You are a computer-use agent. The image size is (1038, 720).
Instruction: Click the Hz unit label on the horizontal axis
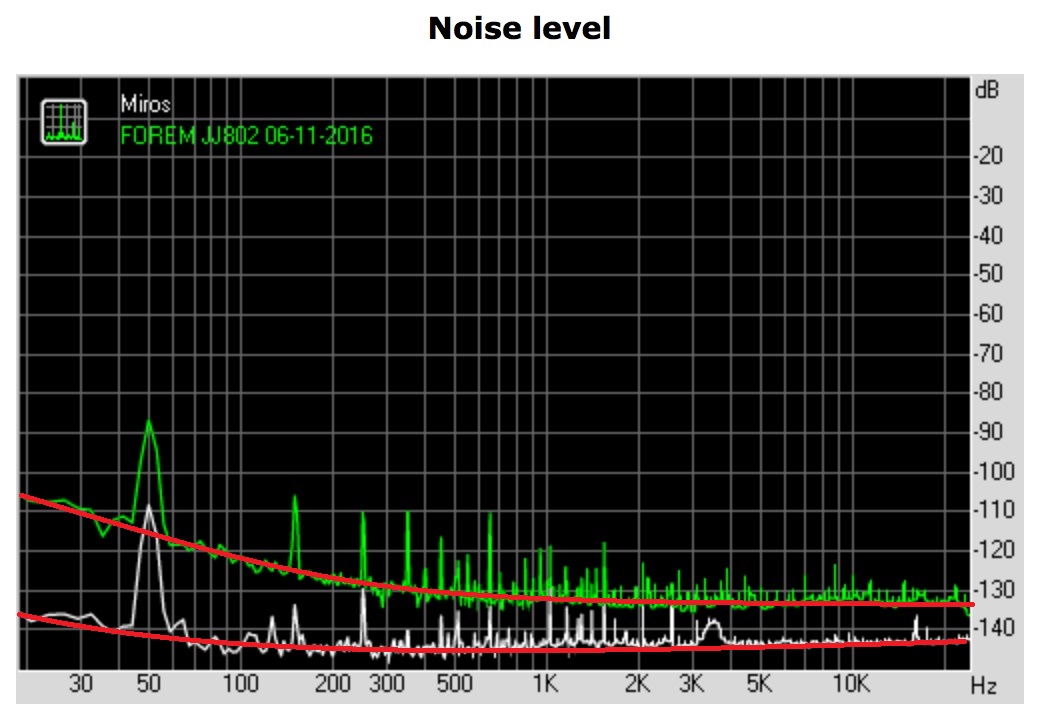point(984,686)
